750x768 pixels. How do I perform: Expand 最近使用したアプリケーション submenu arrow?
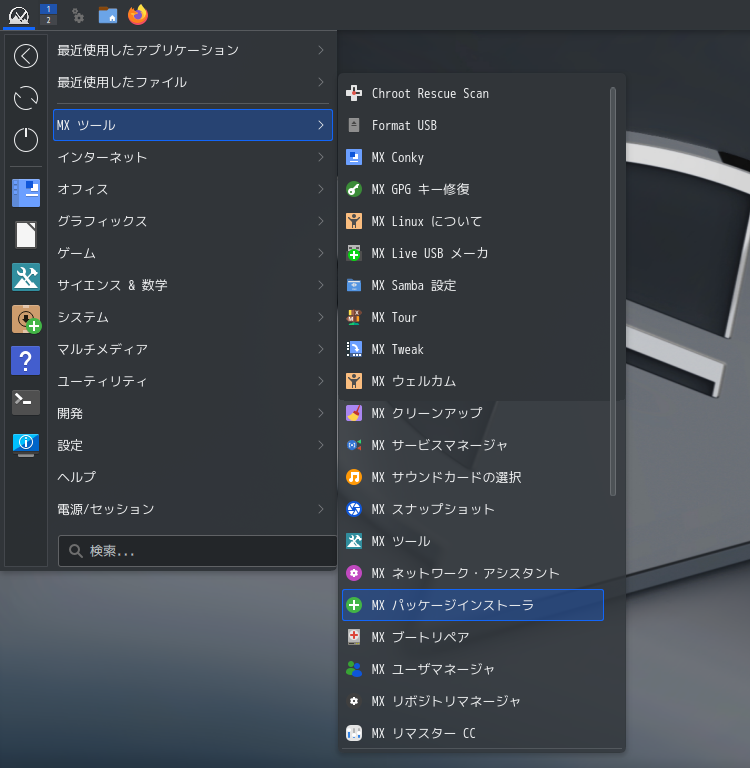[321, 50]
